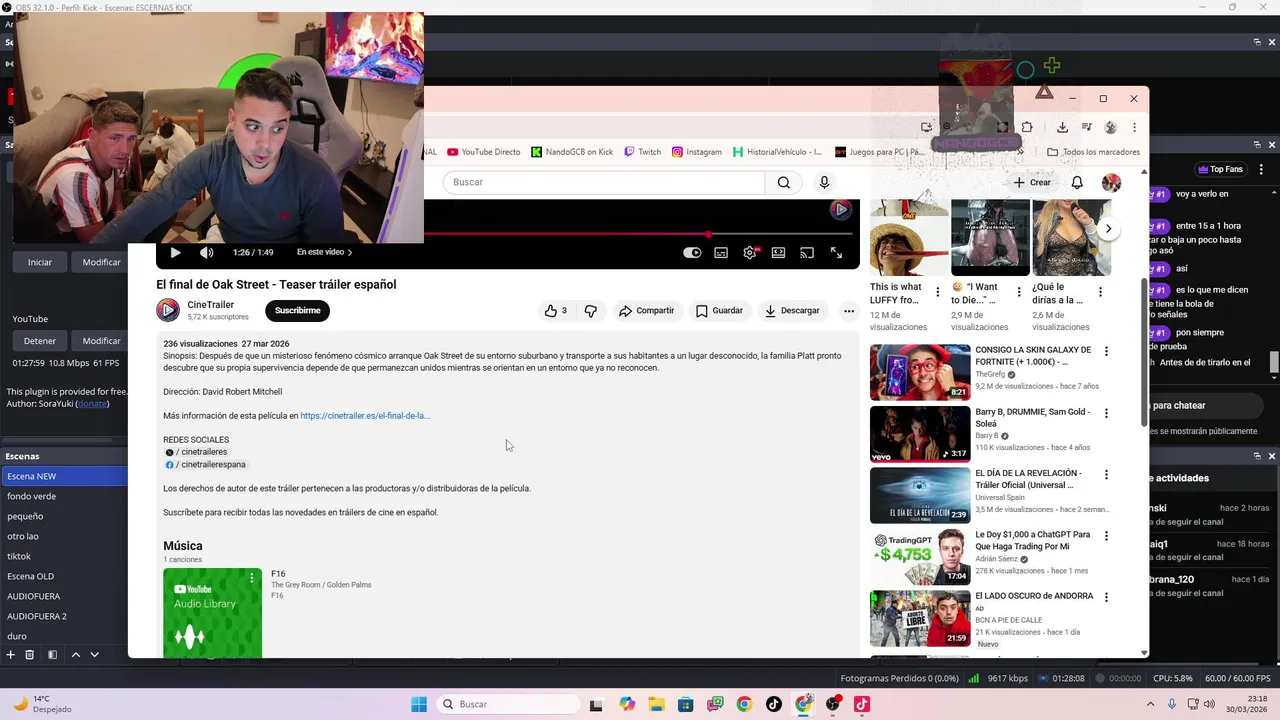Open Windows Start menu
Image resolution: width=1280 pixels, height=720 pixels.
419,704
